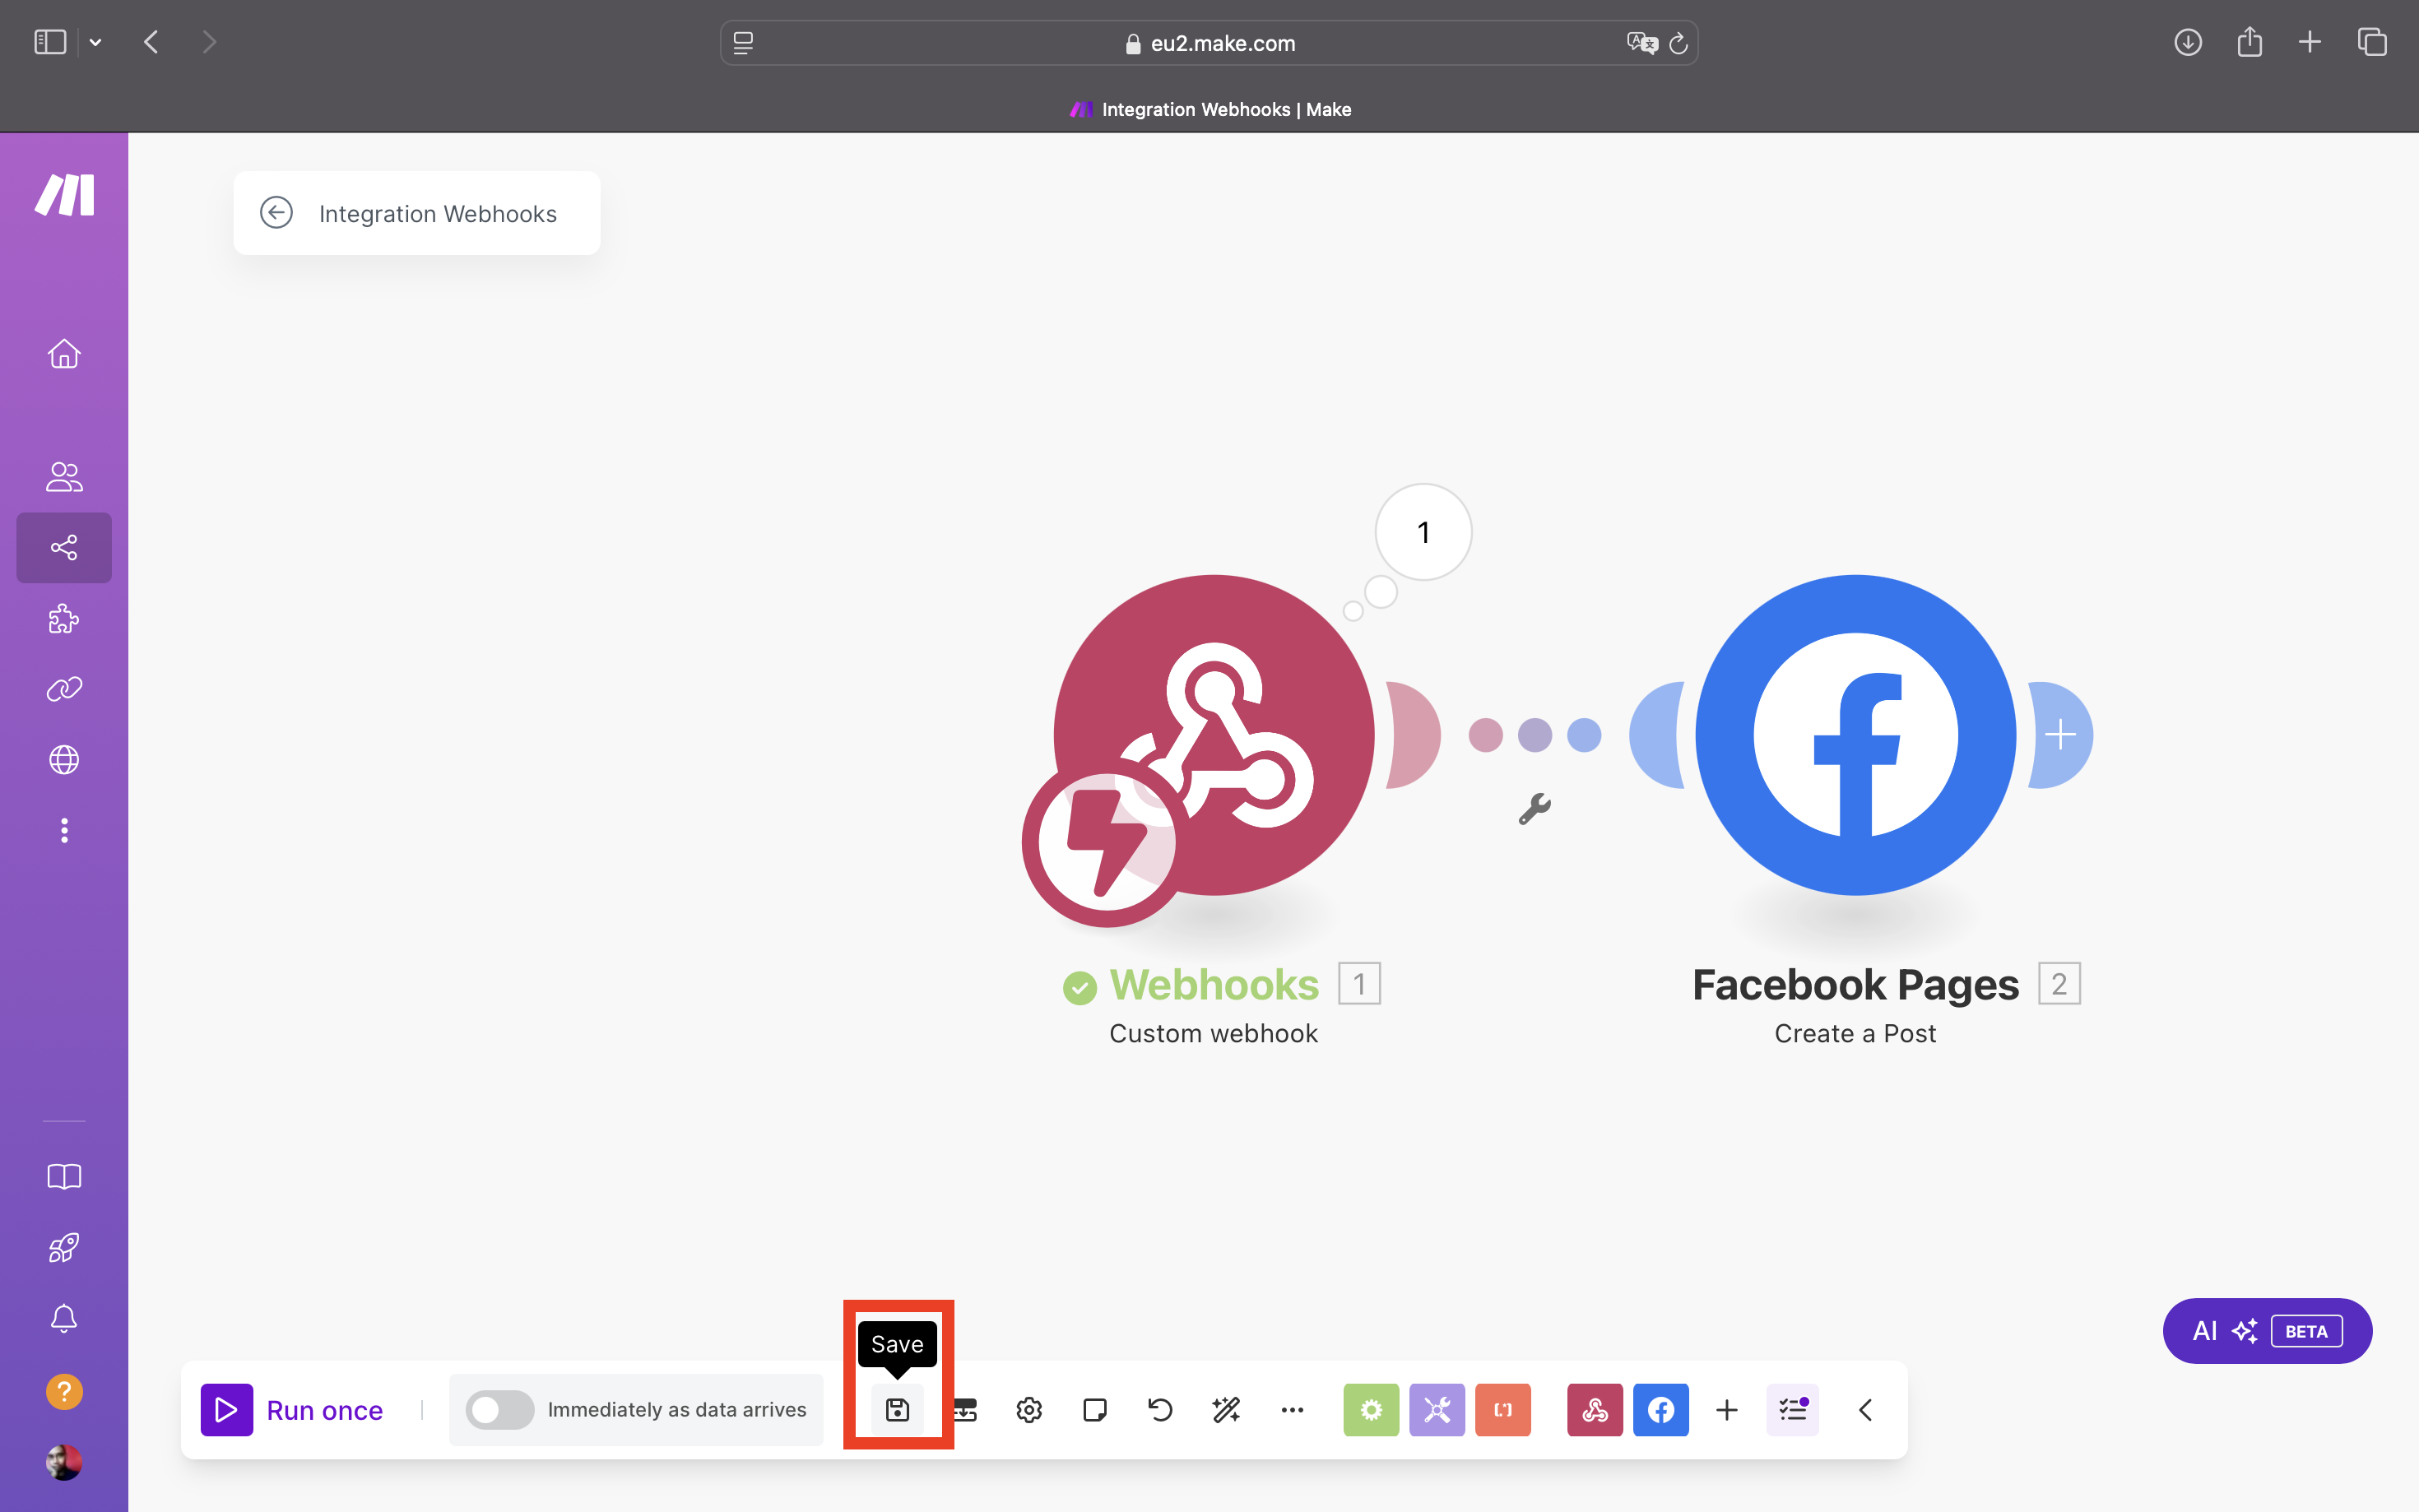The image size is (2419, 1512).
Task: Show Safari tab overview
Action: (x=2372, y=42)
